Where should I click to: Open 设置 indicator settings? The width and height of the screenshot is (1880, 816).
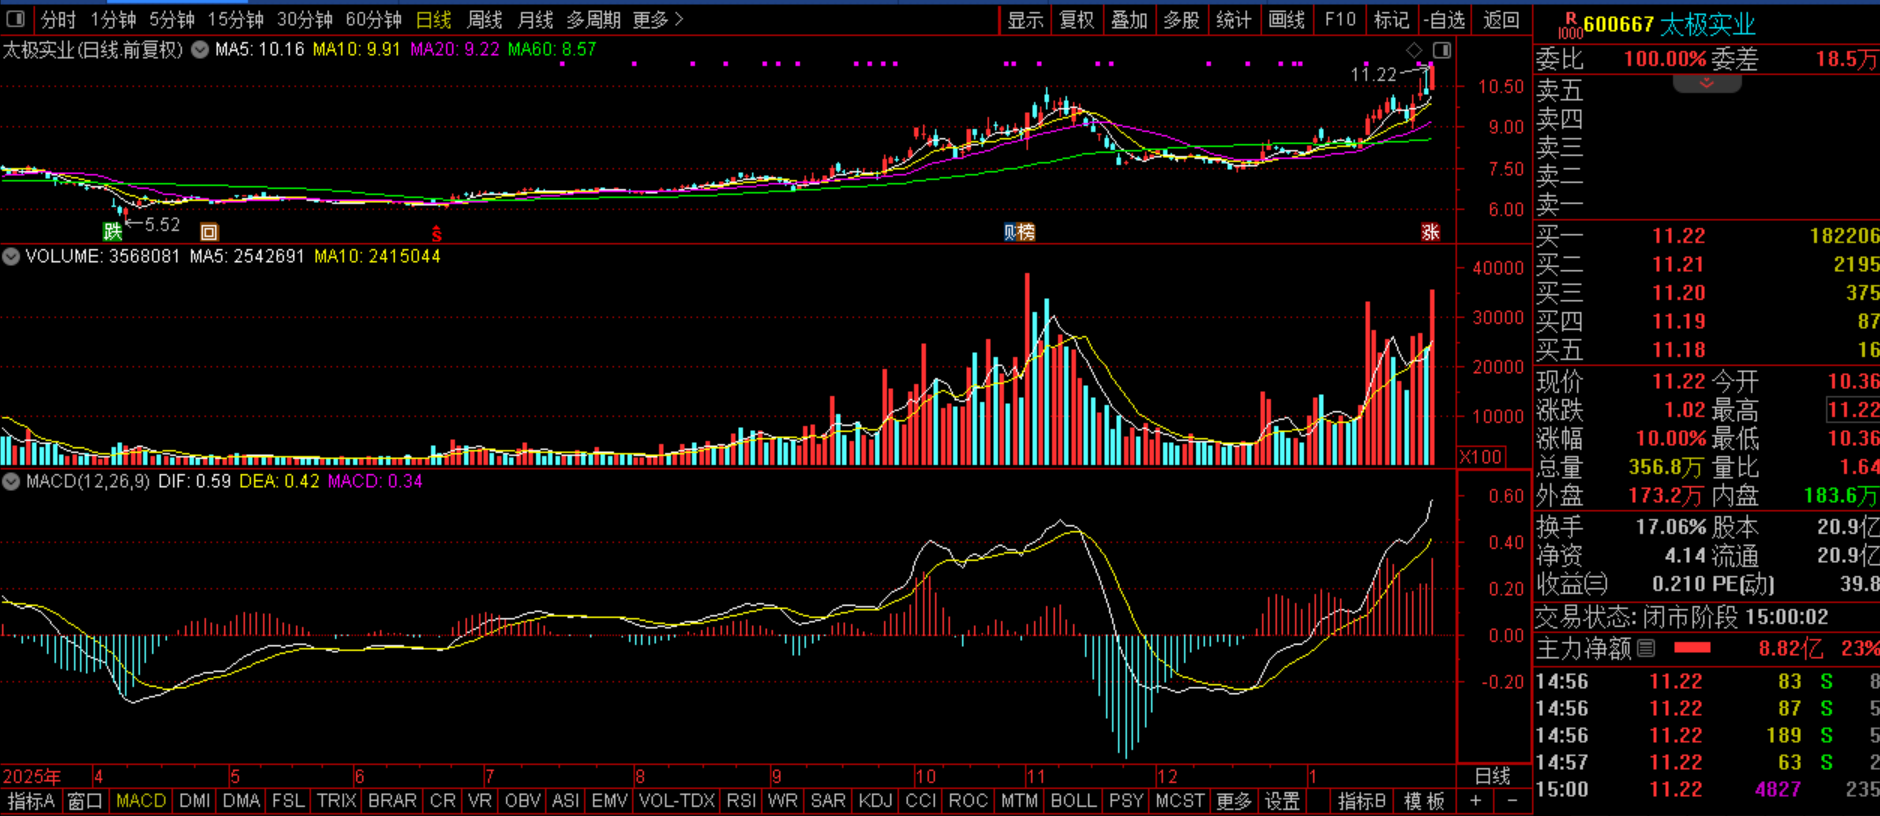coord(1282,801)
